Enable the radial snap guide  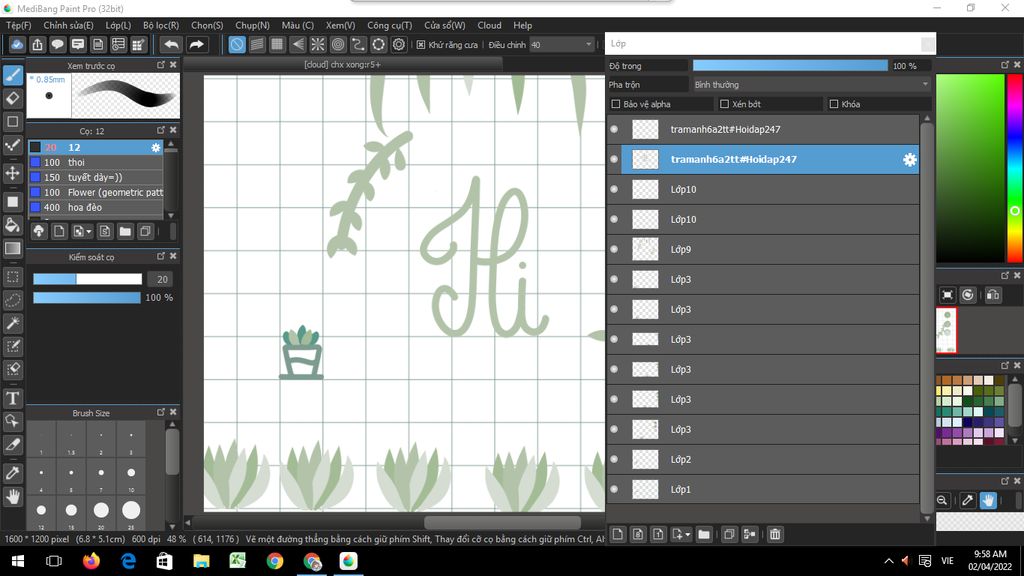pos(318,44)
